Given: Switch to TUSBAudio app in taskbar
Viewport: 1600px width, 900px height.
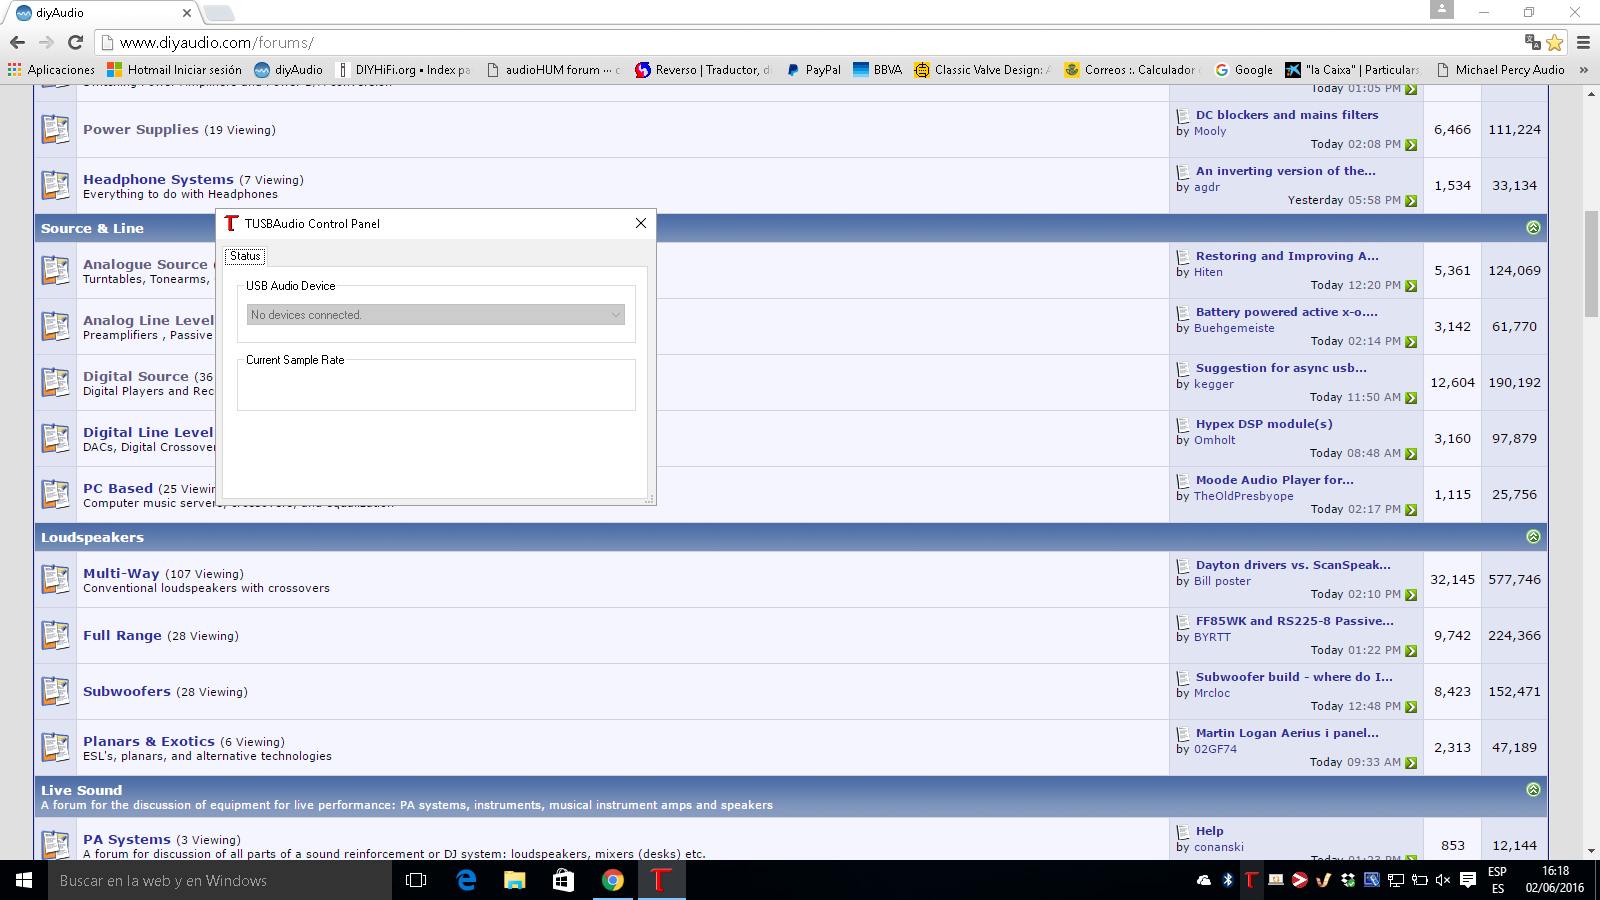Looking at the screenshot, I should (660, 880).
